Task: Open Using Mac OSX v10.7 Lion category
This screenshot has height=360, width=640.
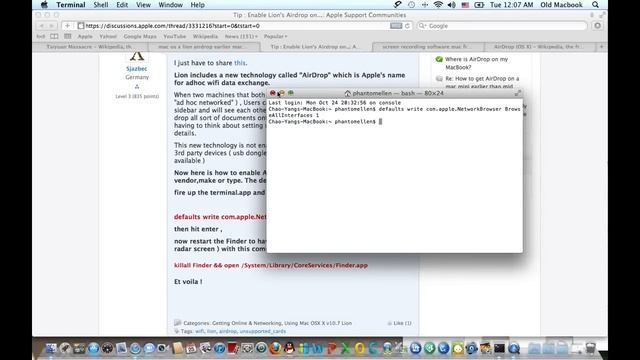Action: coord(318,323)
